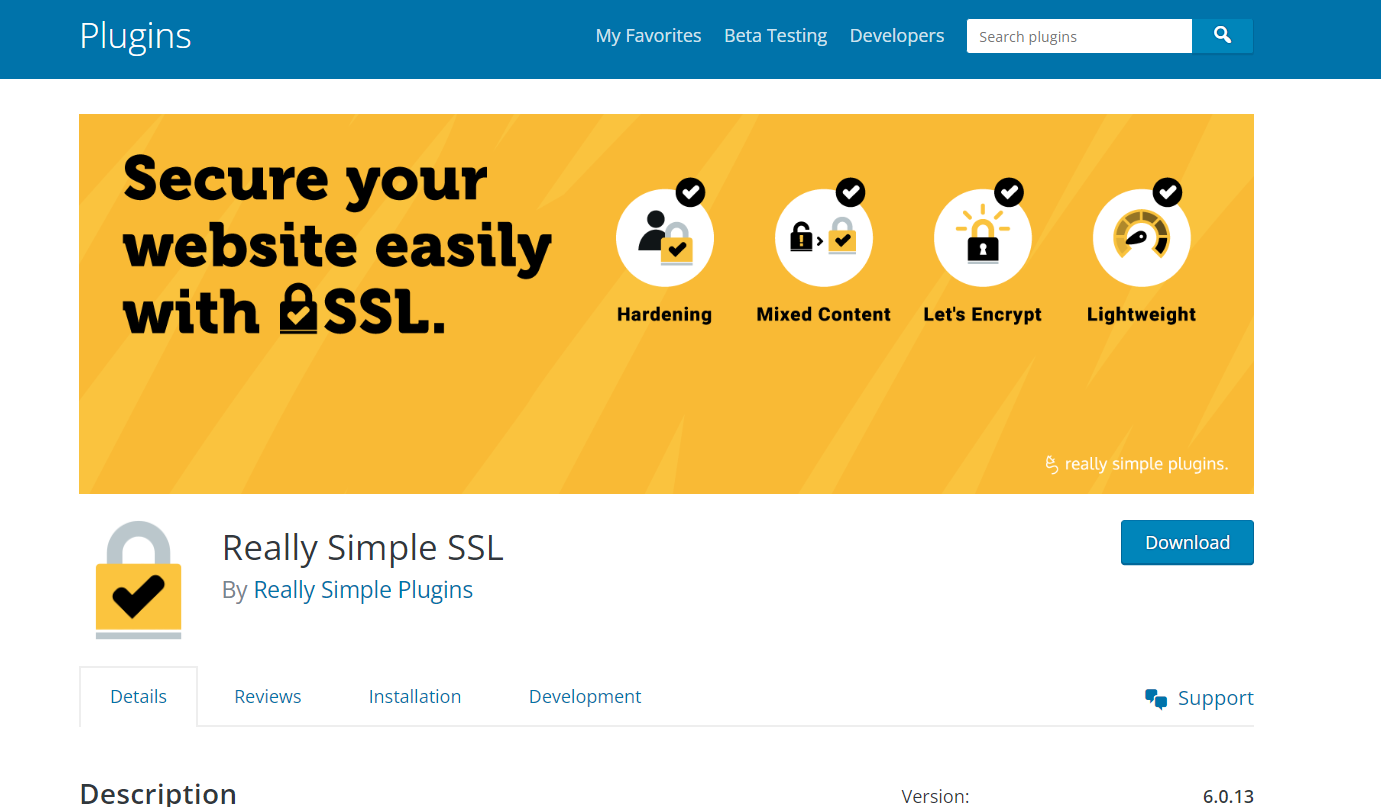Screen dimensions: 1381x807
Task: Click the 'Secure your website easily' banner headline
Action: click(337, 246)
